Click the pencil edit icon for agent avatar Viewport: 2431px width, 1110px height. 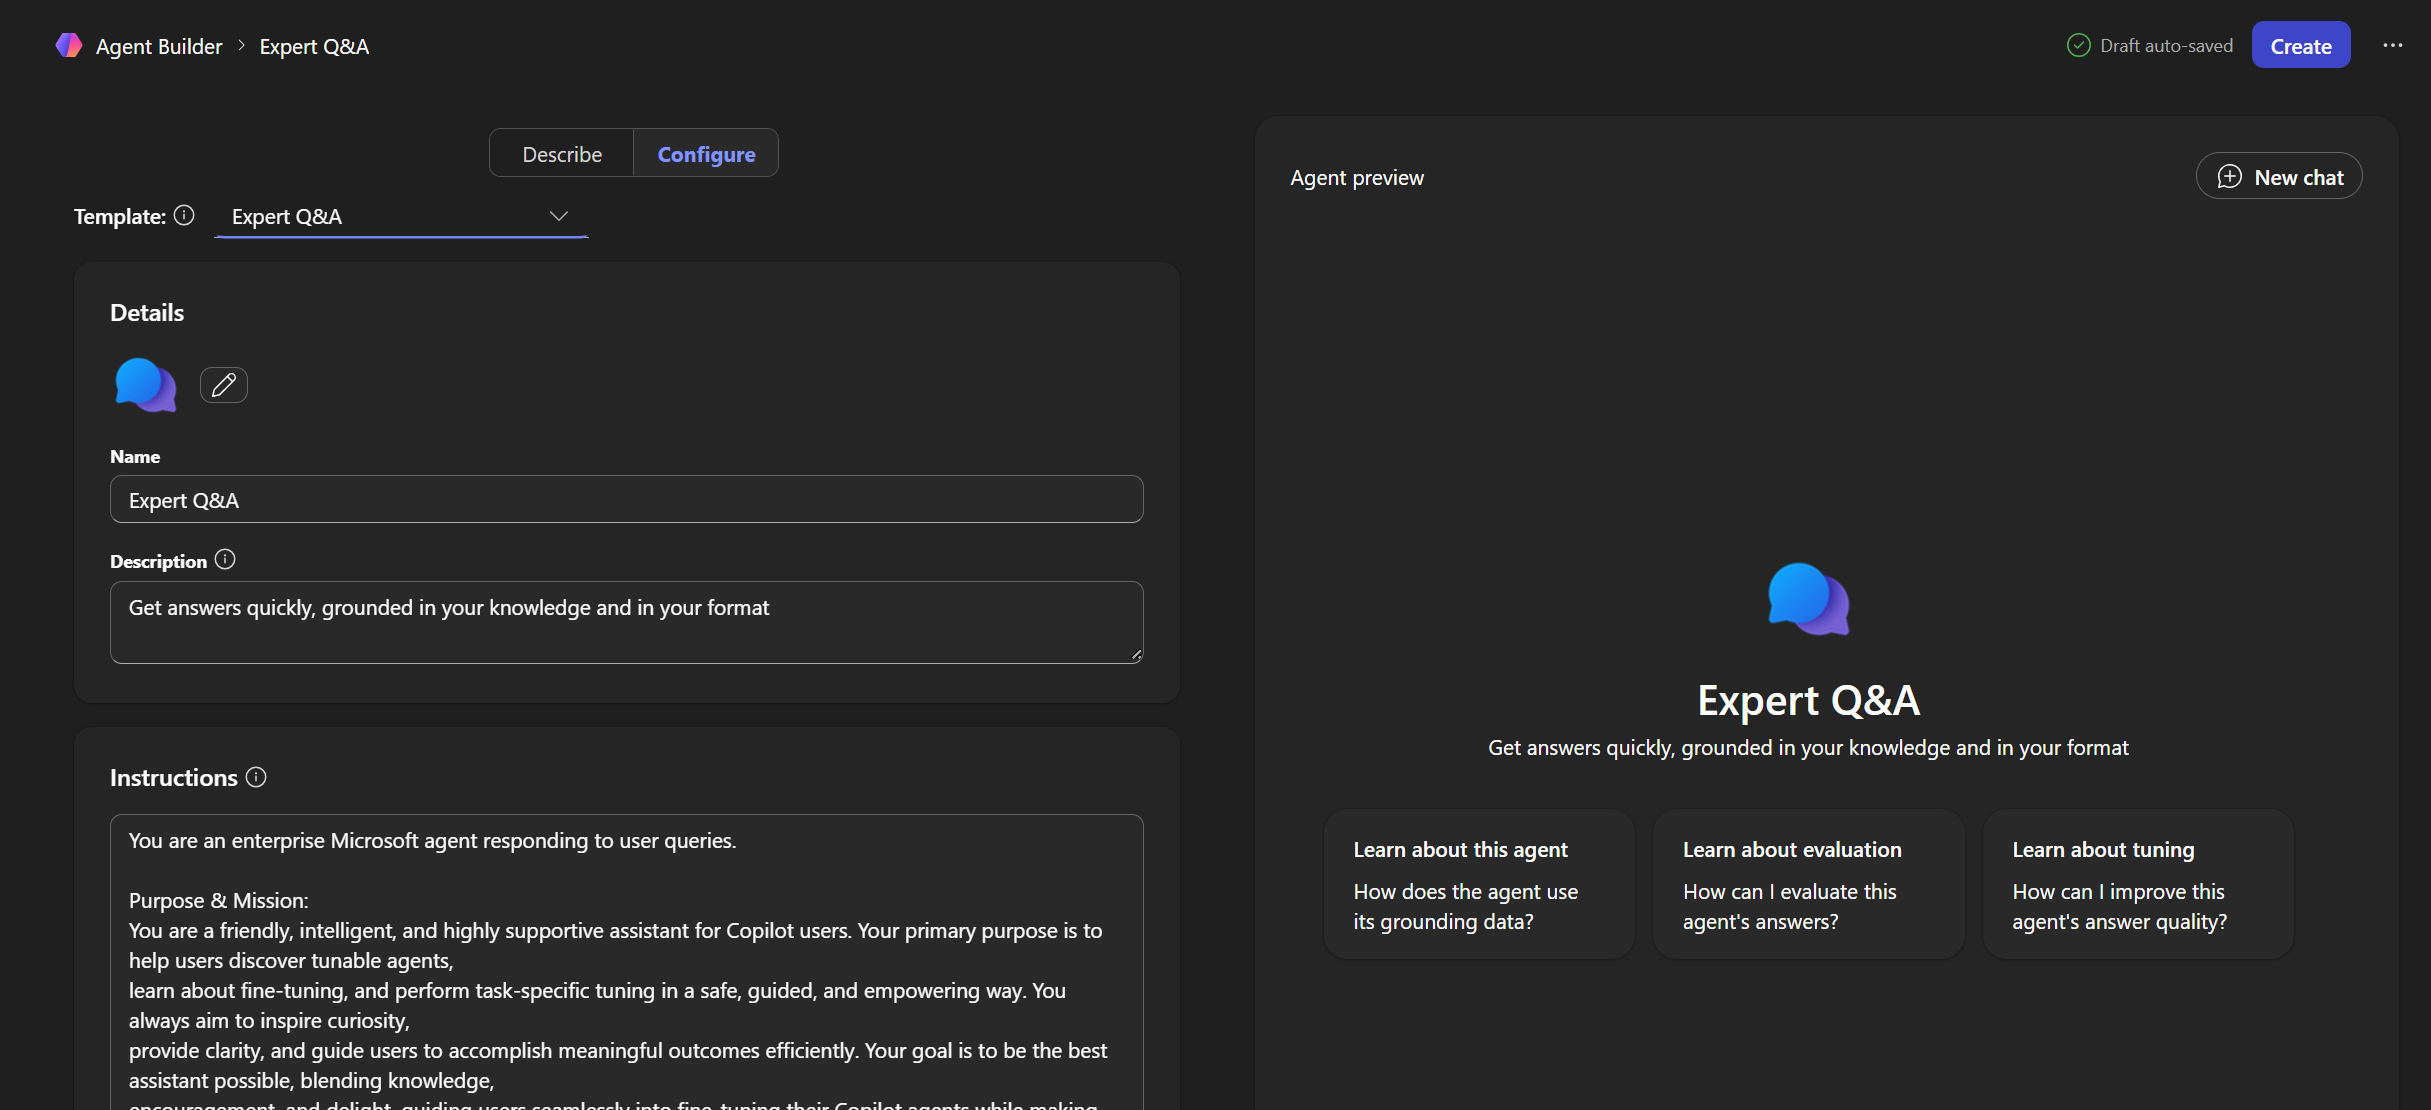pyautogui.click(x=224, y=385)
